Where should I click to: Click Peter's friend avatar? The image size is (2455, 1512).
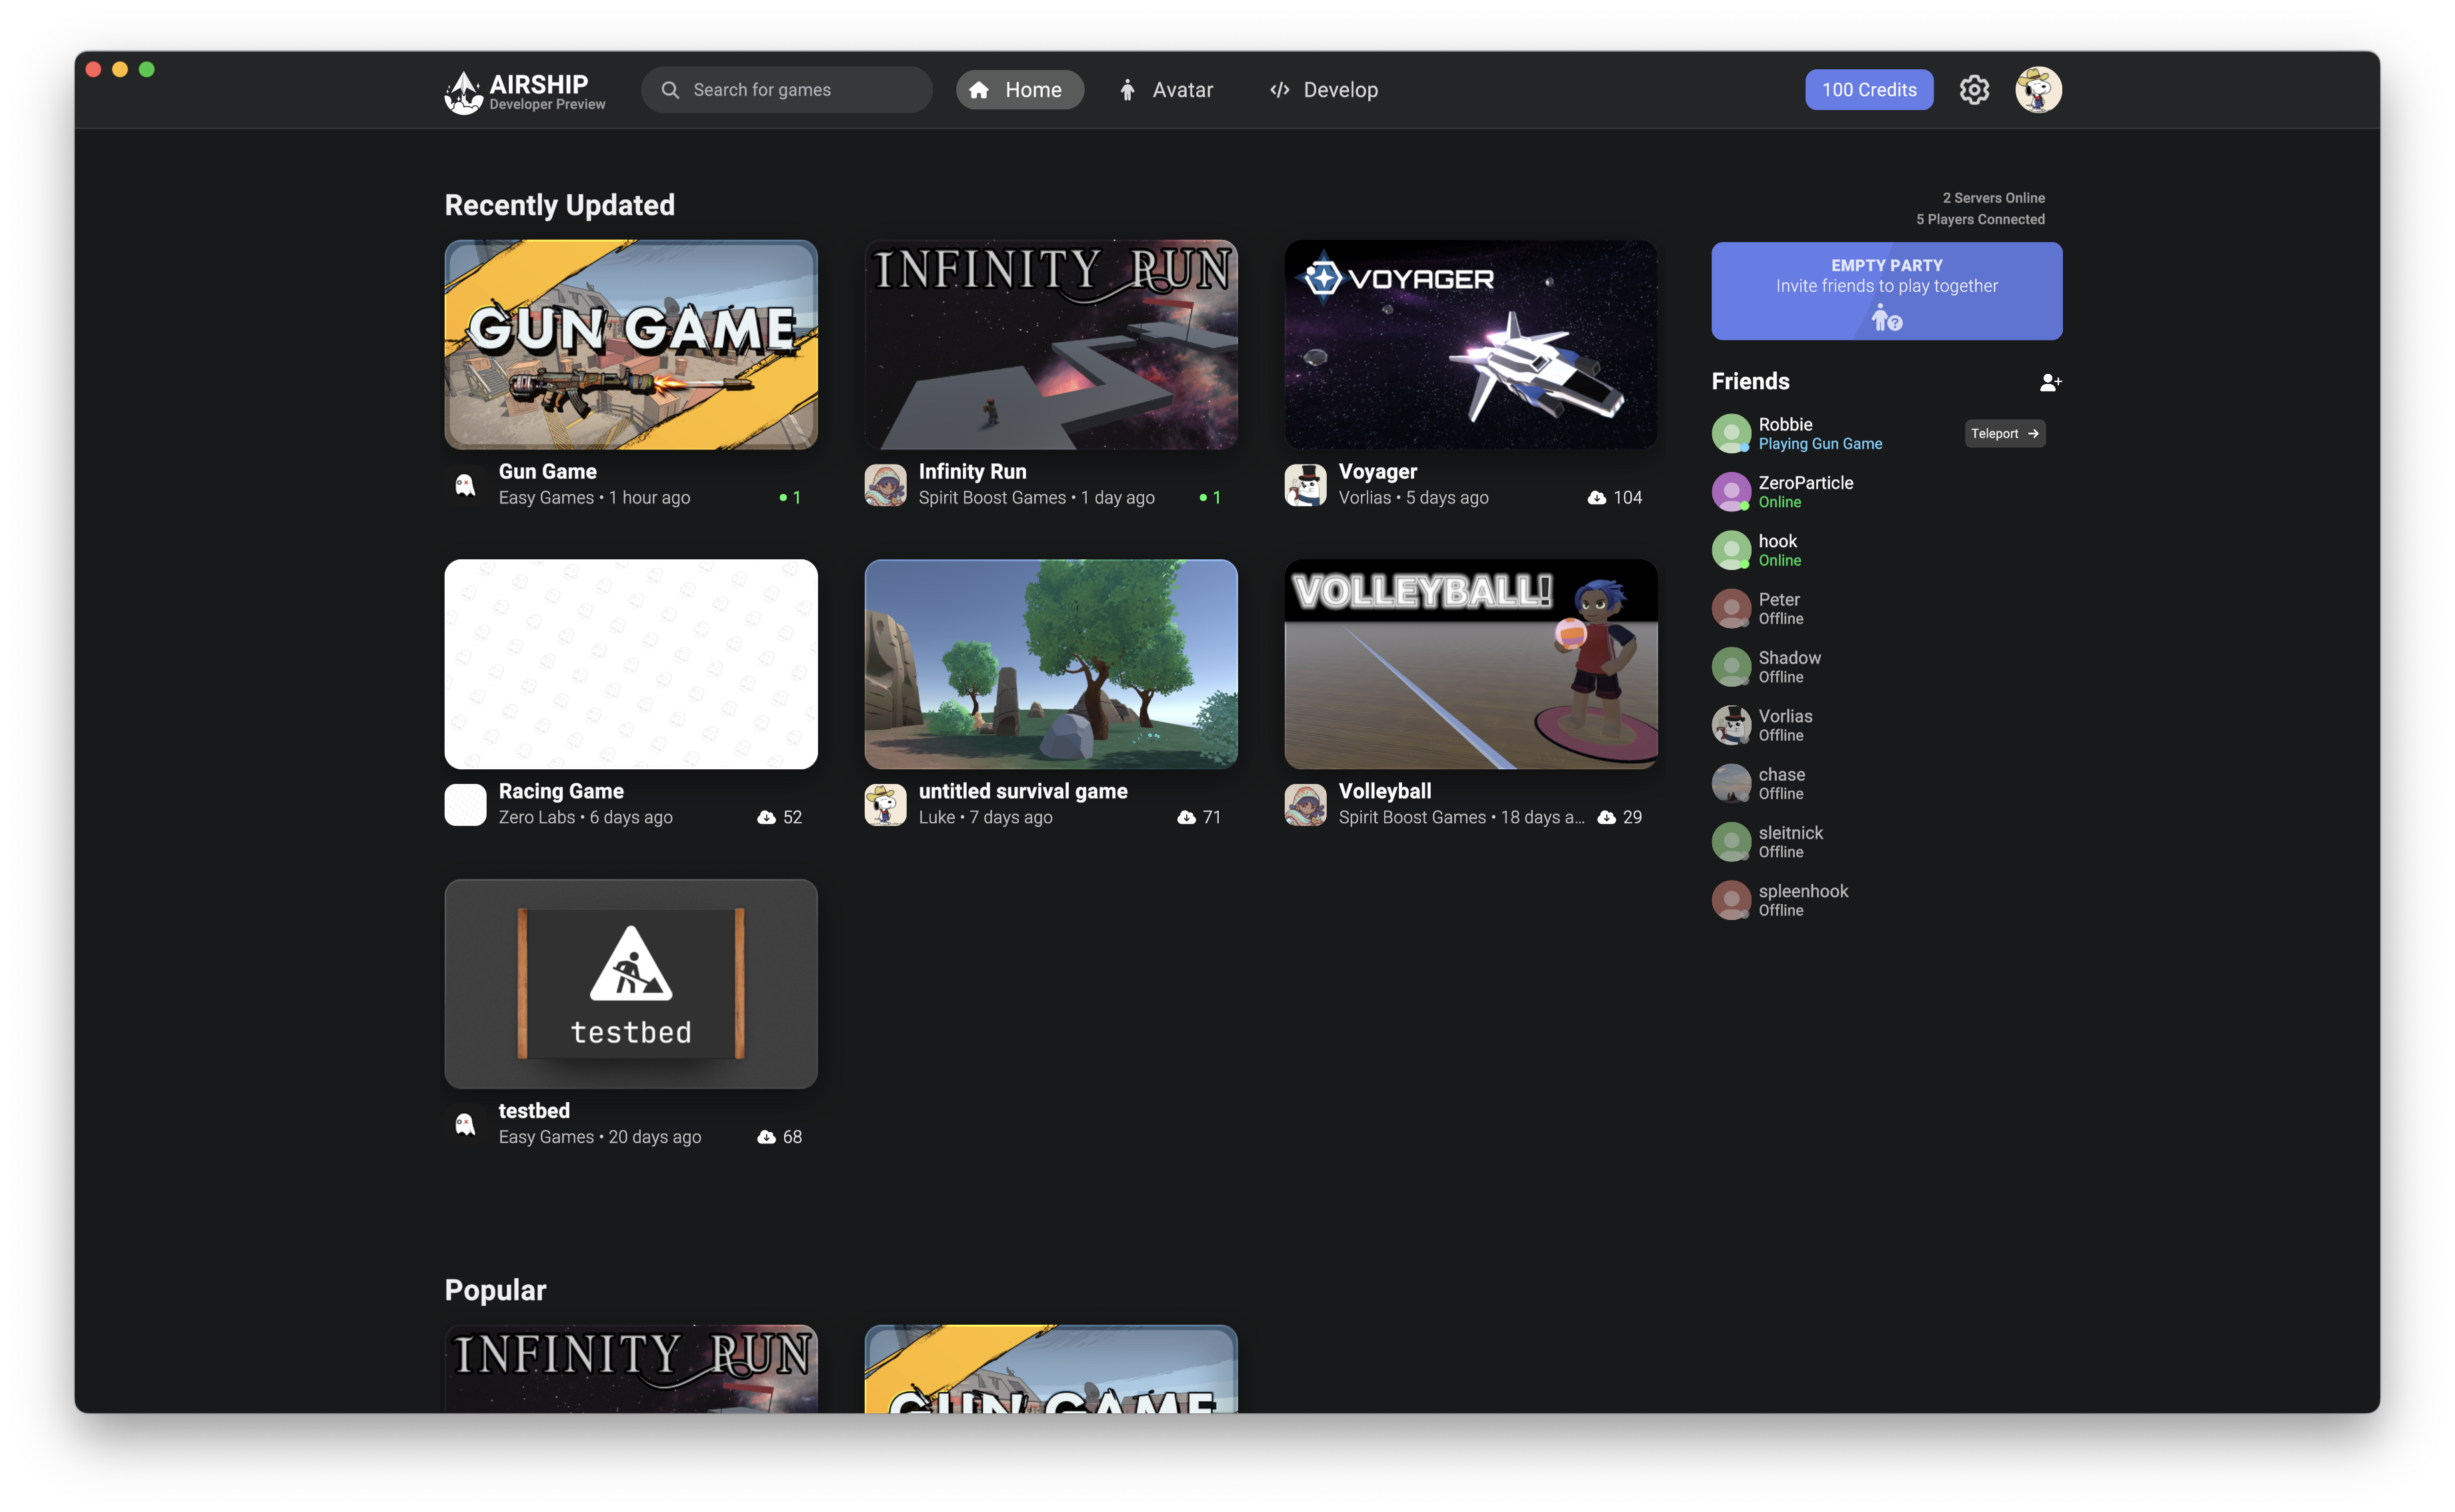point(1731,608)
